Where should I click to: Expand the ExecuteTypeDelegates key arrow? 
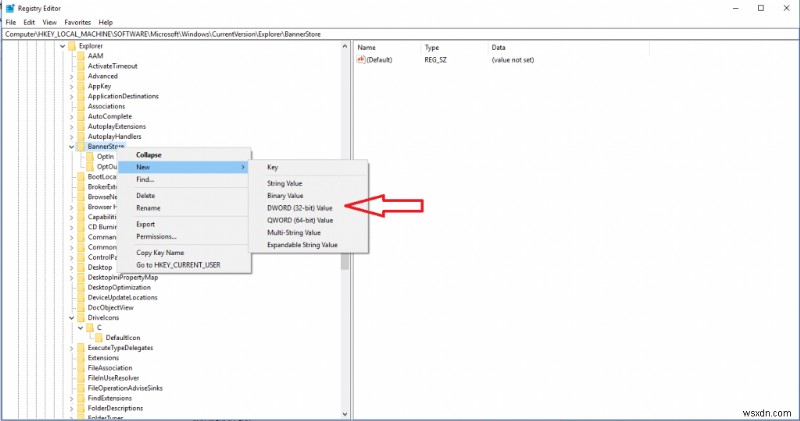[71, 348]
